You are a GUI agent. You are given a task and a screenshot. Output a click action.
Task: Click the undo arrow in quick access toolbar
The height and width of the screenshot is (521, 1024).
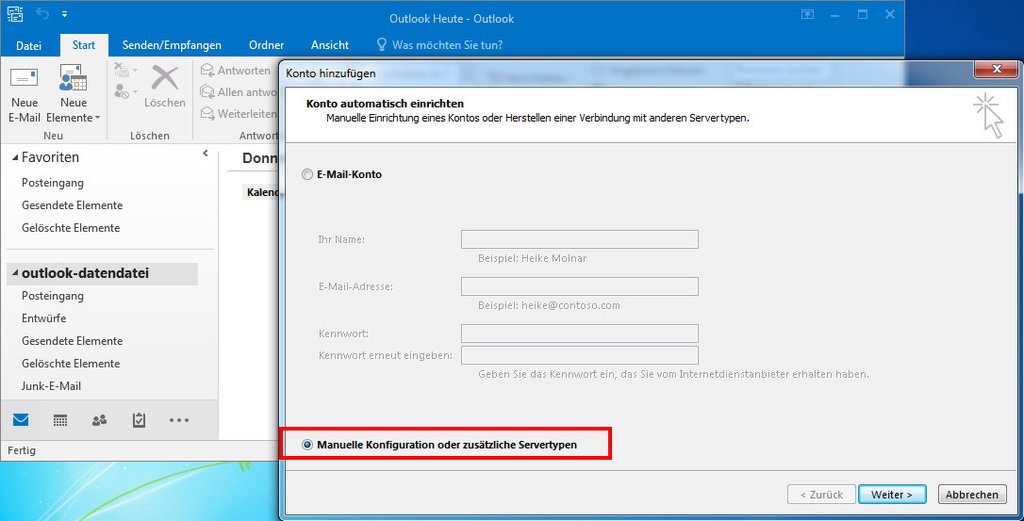pyautogui.click(x=42, y=14)
